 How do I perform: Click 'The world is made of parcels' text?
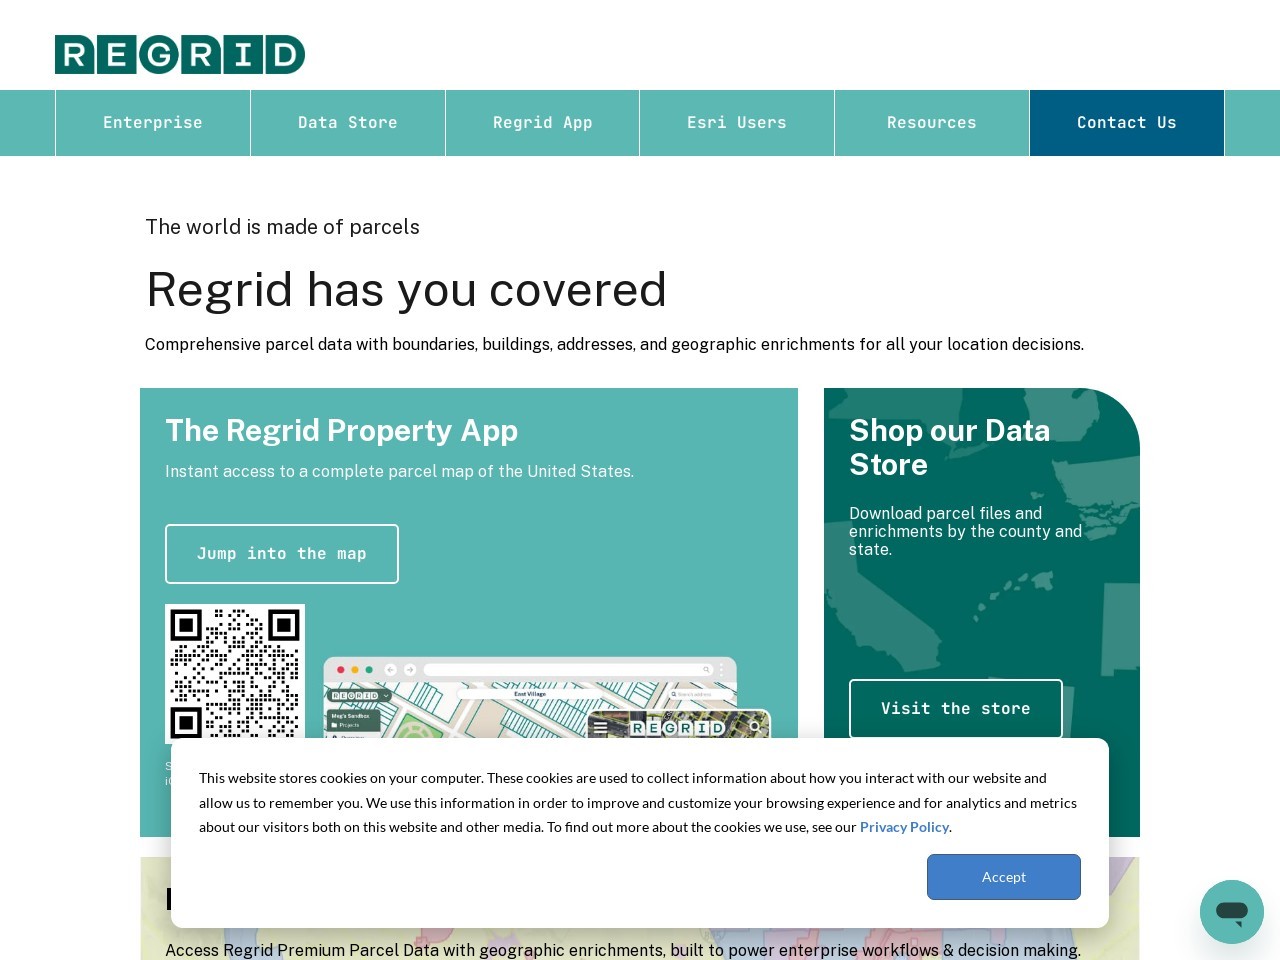[283, 227]
